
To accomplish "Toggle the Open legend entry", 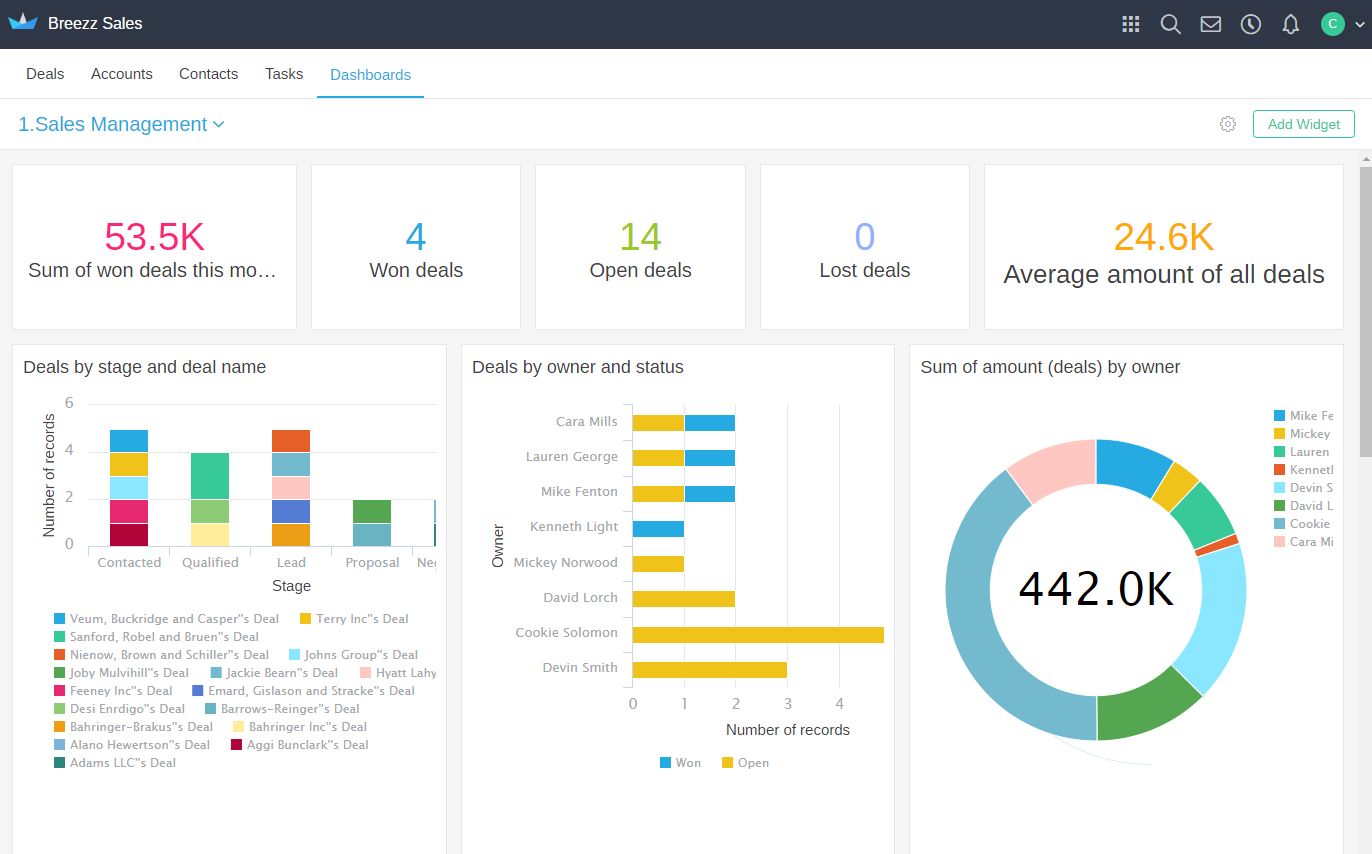I will click(745, 762).
